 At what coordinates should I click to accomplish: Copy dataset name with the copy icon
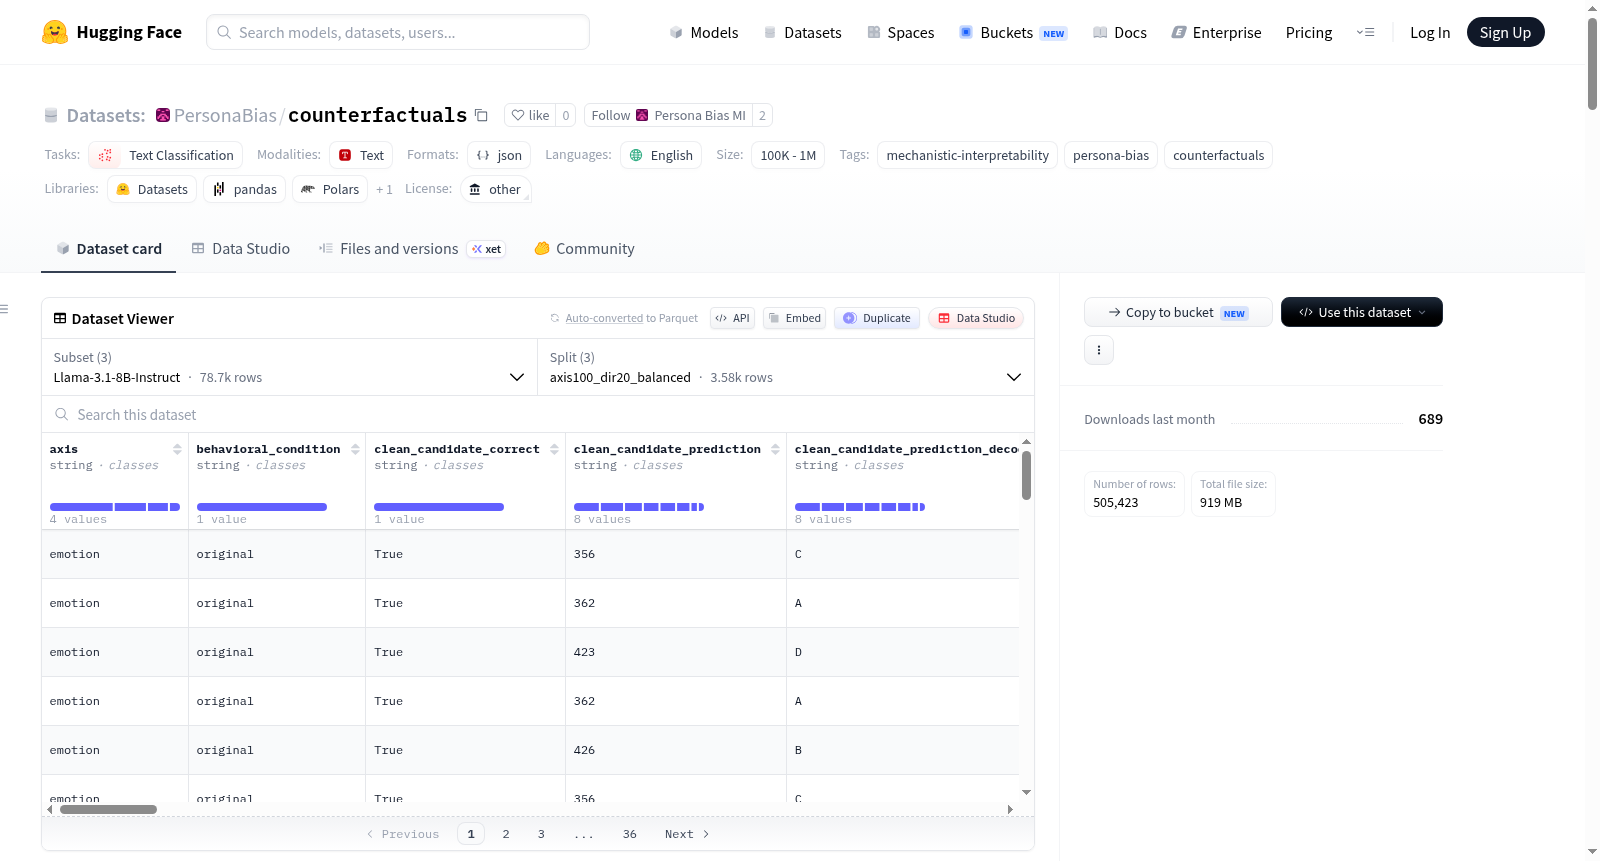(481, 115)
